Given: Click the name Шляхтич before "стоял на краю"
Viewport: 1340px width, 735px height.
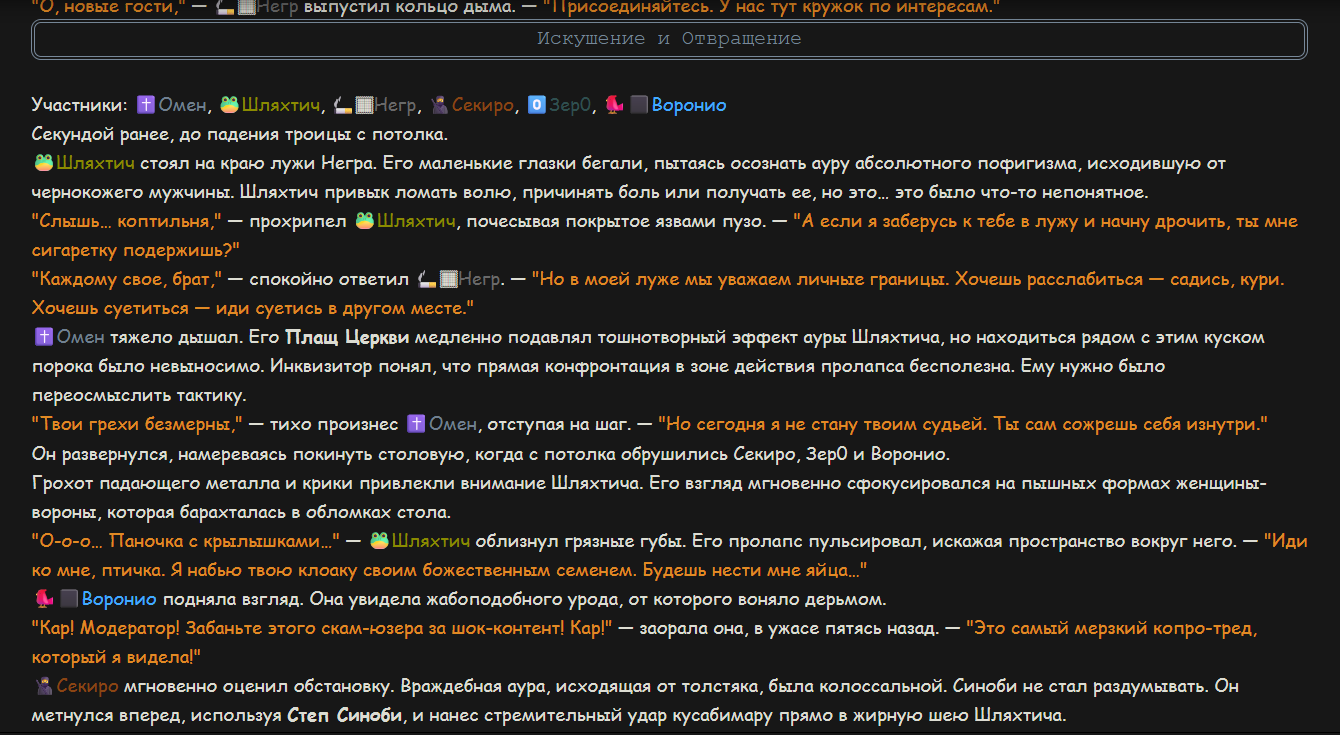Looking at the screenshot, I should pyautogui.click(x=95, y=163).
